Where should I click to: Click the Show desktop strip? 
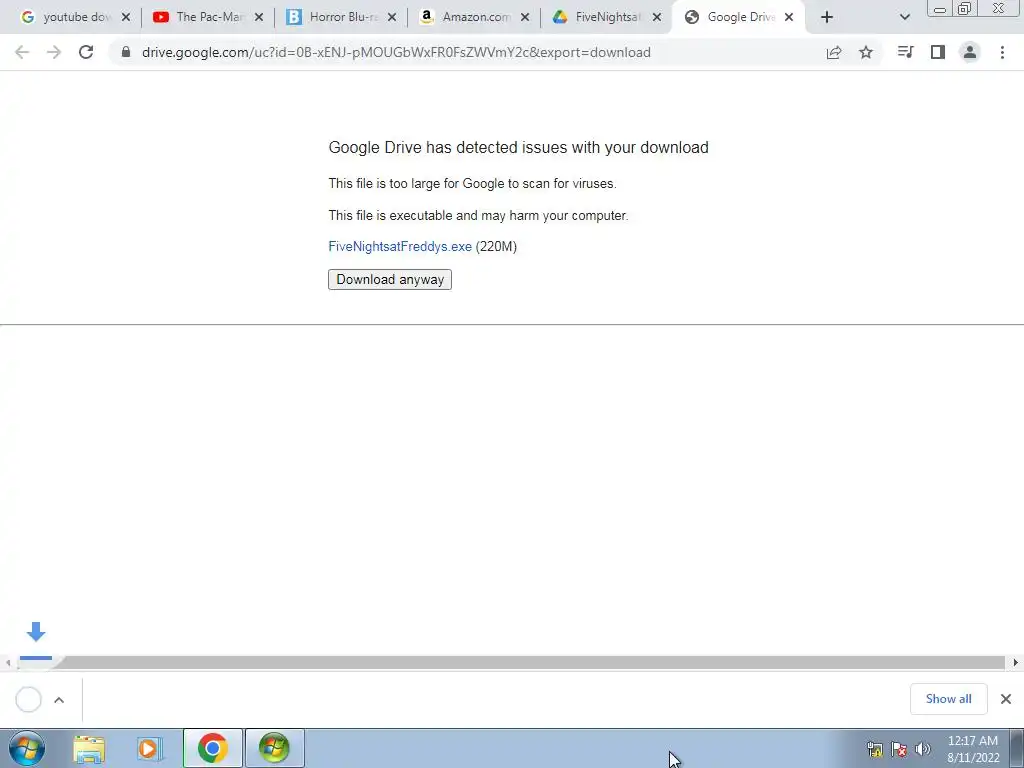tap(1017, 748)
